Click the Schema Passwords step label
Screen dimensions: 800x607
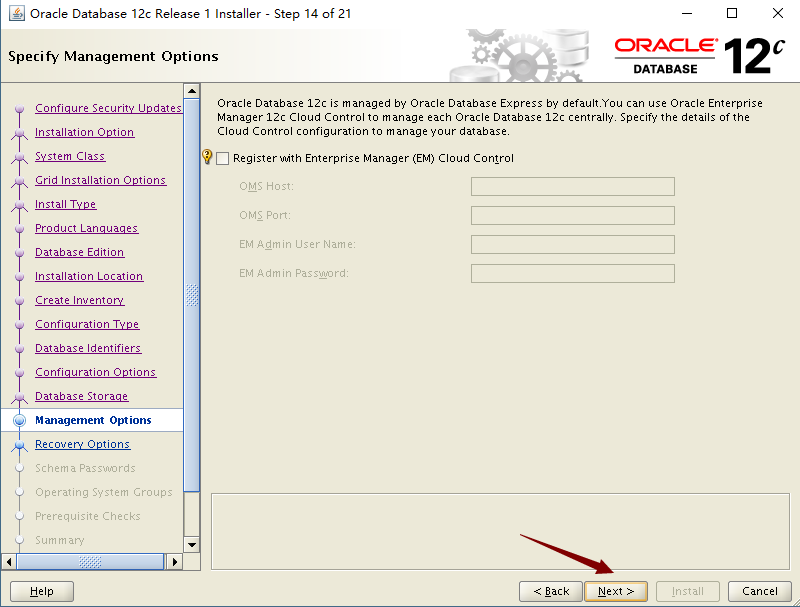[x=85, y=468]
